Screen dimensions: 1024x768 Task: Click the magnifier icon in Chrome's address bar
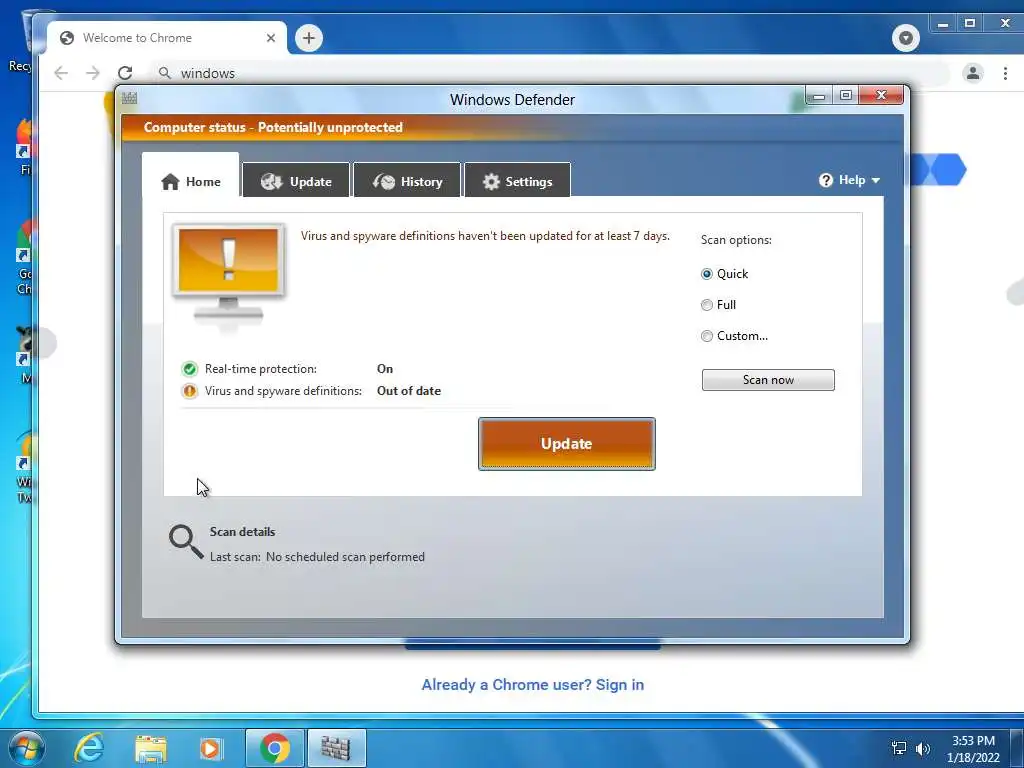coord(165,72)
